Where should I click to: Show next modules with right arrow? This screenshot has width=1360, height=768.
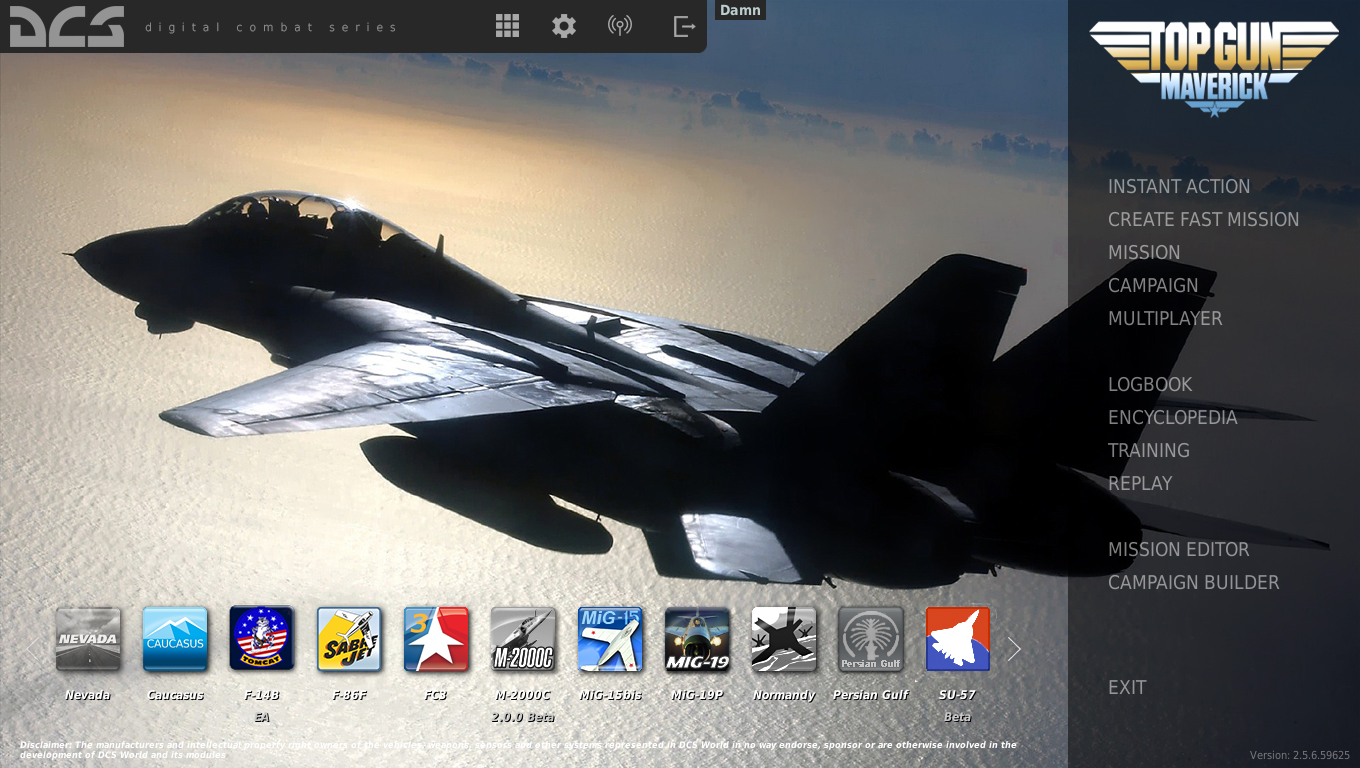[x=1014, y=649]
